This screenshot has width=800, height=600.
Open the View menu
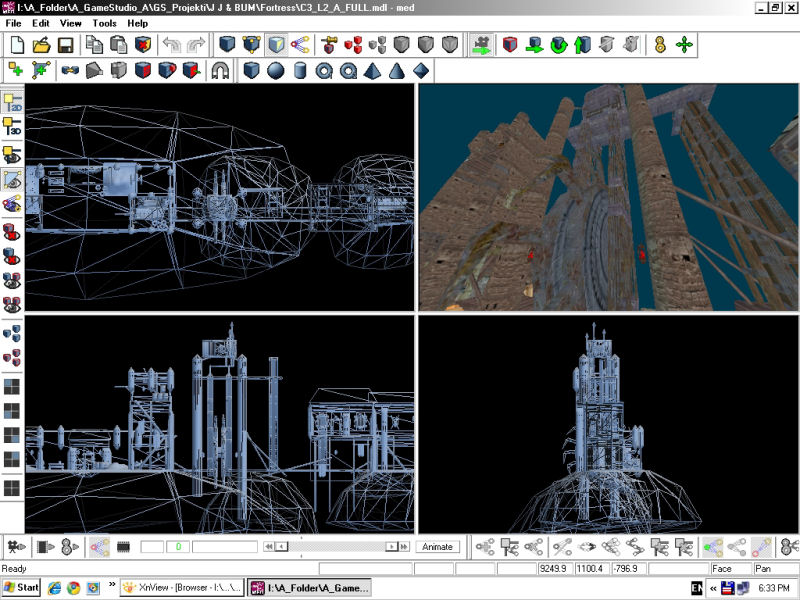point(70,23)
